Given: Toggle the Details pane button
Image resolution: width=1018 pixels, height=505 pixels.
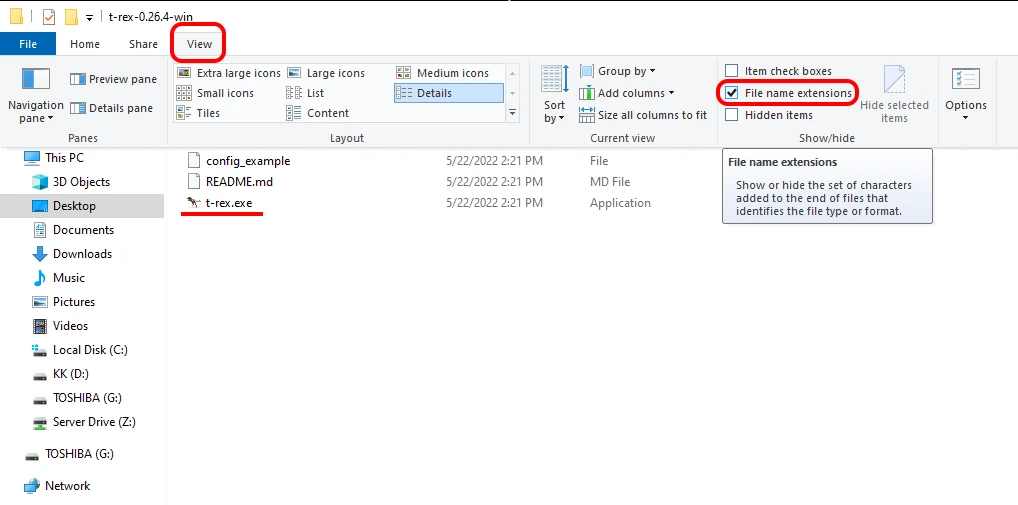Looking at the screenshot, I should [111, 108].
